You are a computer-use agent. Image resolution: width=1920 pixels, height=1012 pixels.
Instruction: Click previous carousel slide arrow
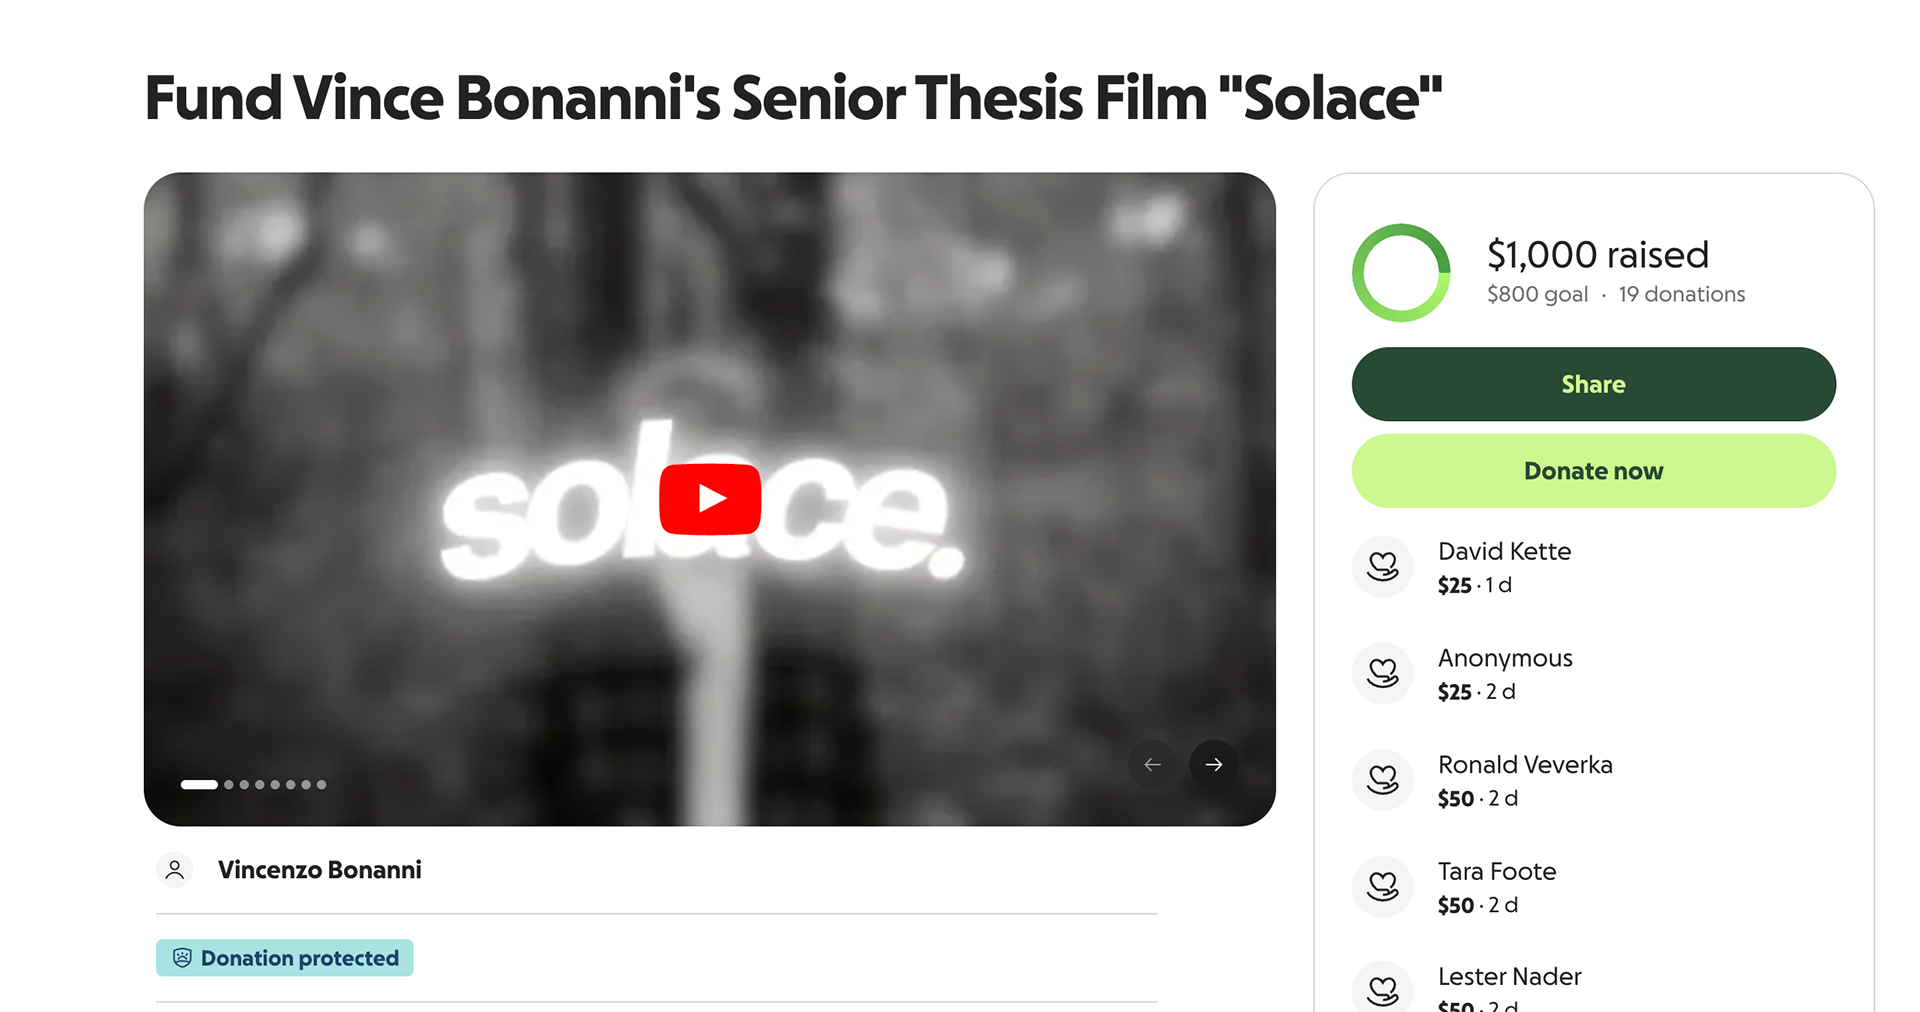[x=1153, y=765]
